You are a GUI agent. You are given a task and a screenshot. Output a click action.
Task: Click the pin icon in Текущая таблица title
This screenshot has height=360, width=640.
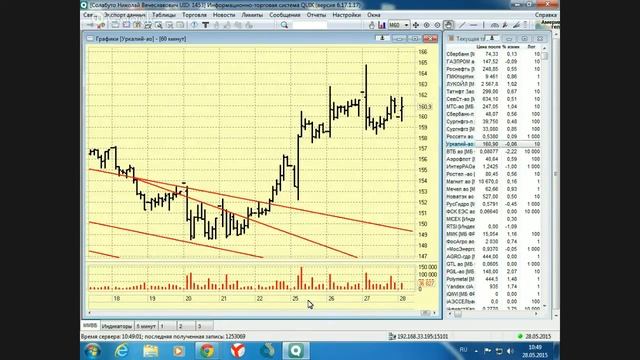(x=492, y=38)
